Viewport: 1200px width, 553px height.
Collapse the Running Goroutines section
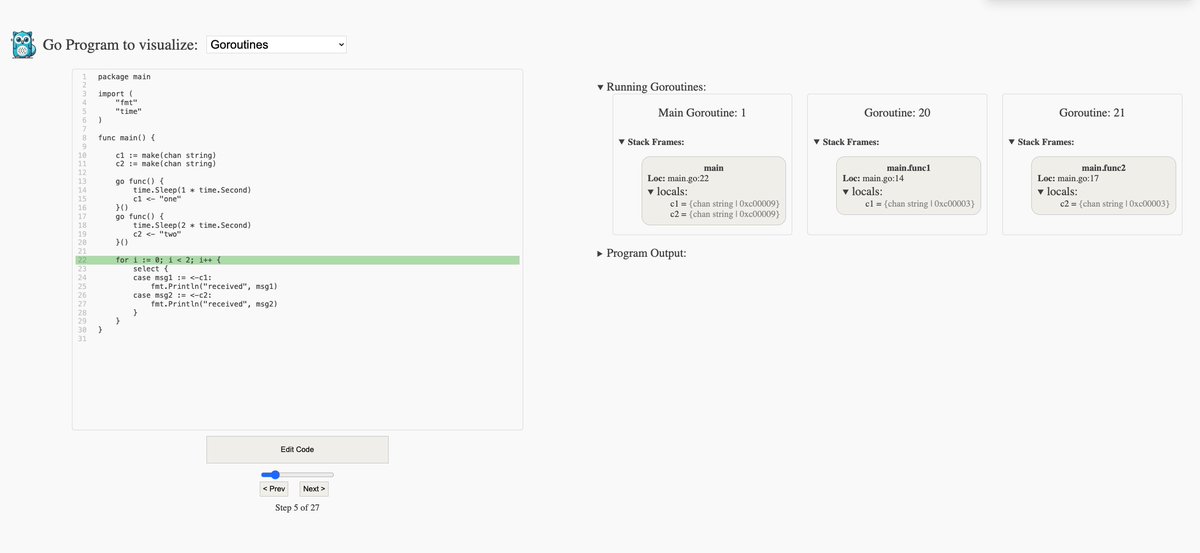(651, 87)
